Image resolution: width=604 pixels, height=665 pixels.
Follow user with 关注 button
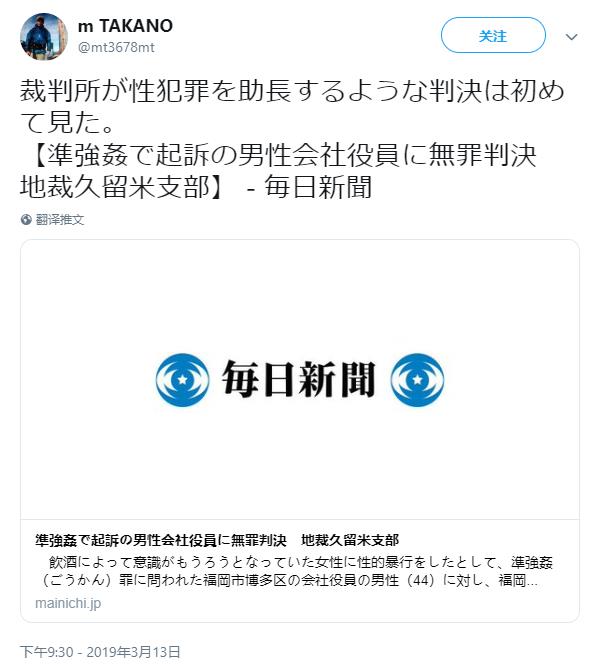(493, 35)
